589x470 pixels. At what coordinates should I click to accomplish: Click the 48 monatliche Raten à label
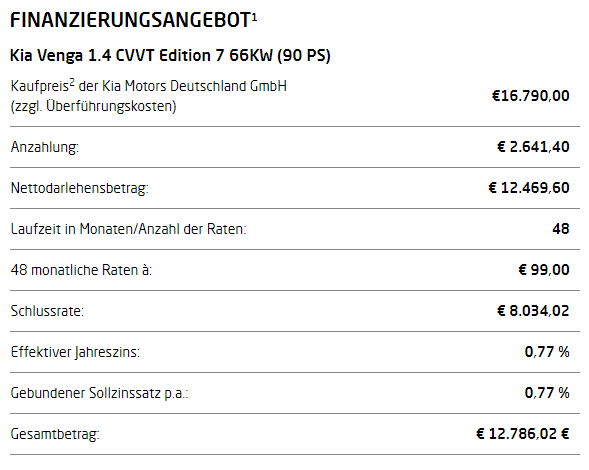point(81,270)
